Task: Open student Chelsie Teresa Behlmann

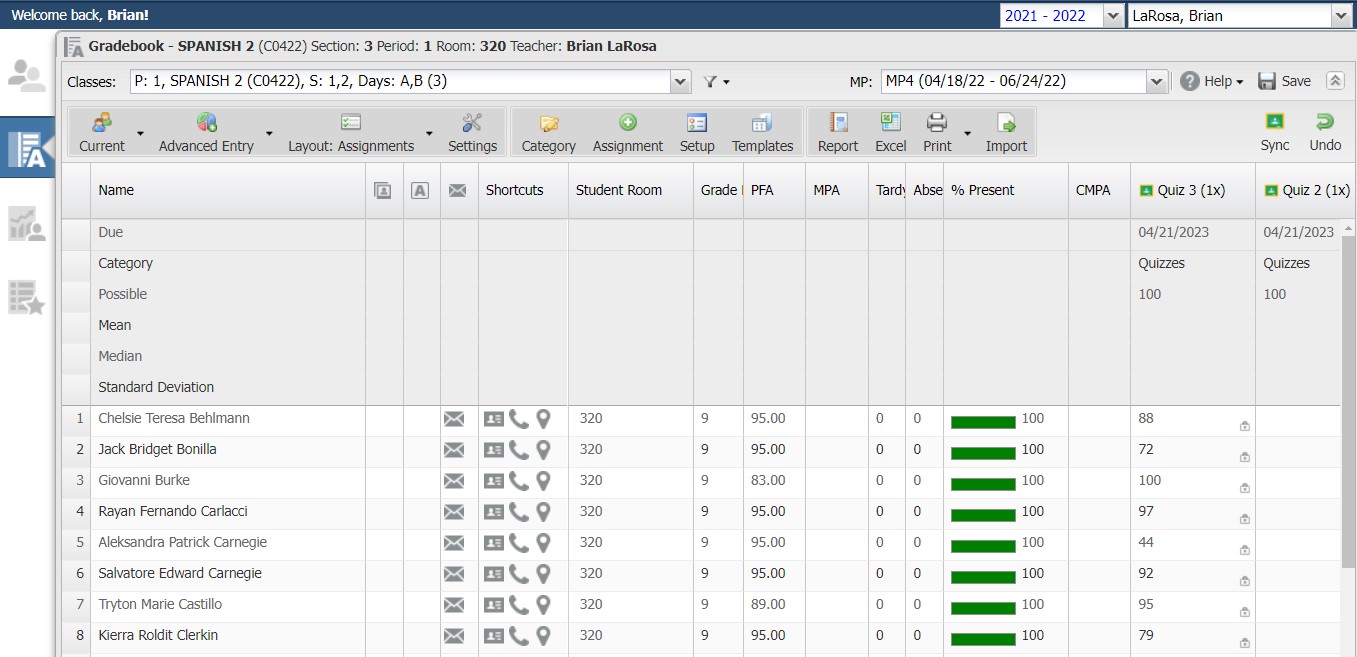Action: tap(174, 418)
